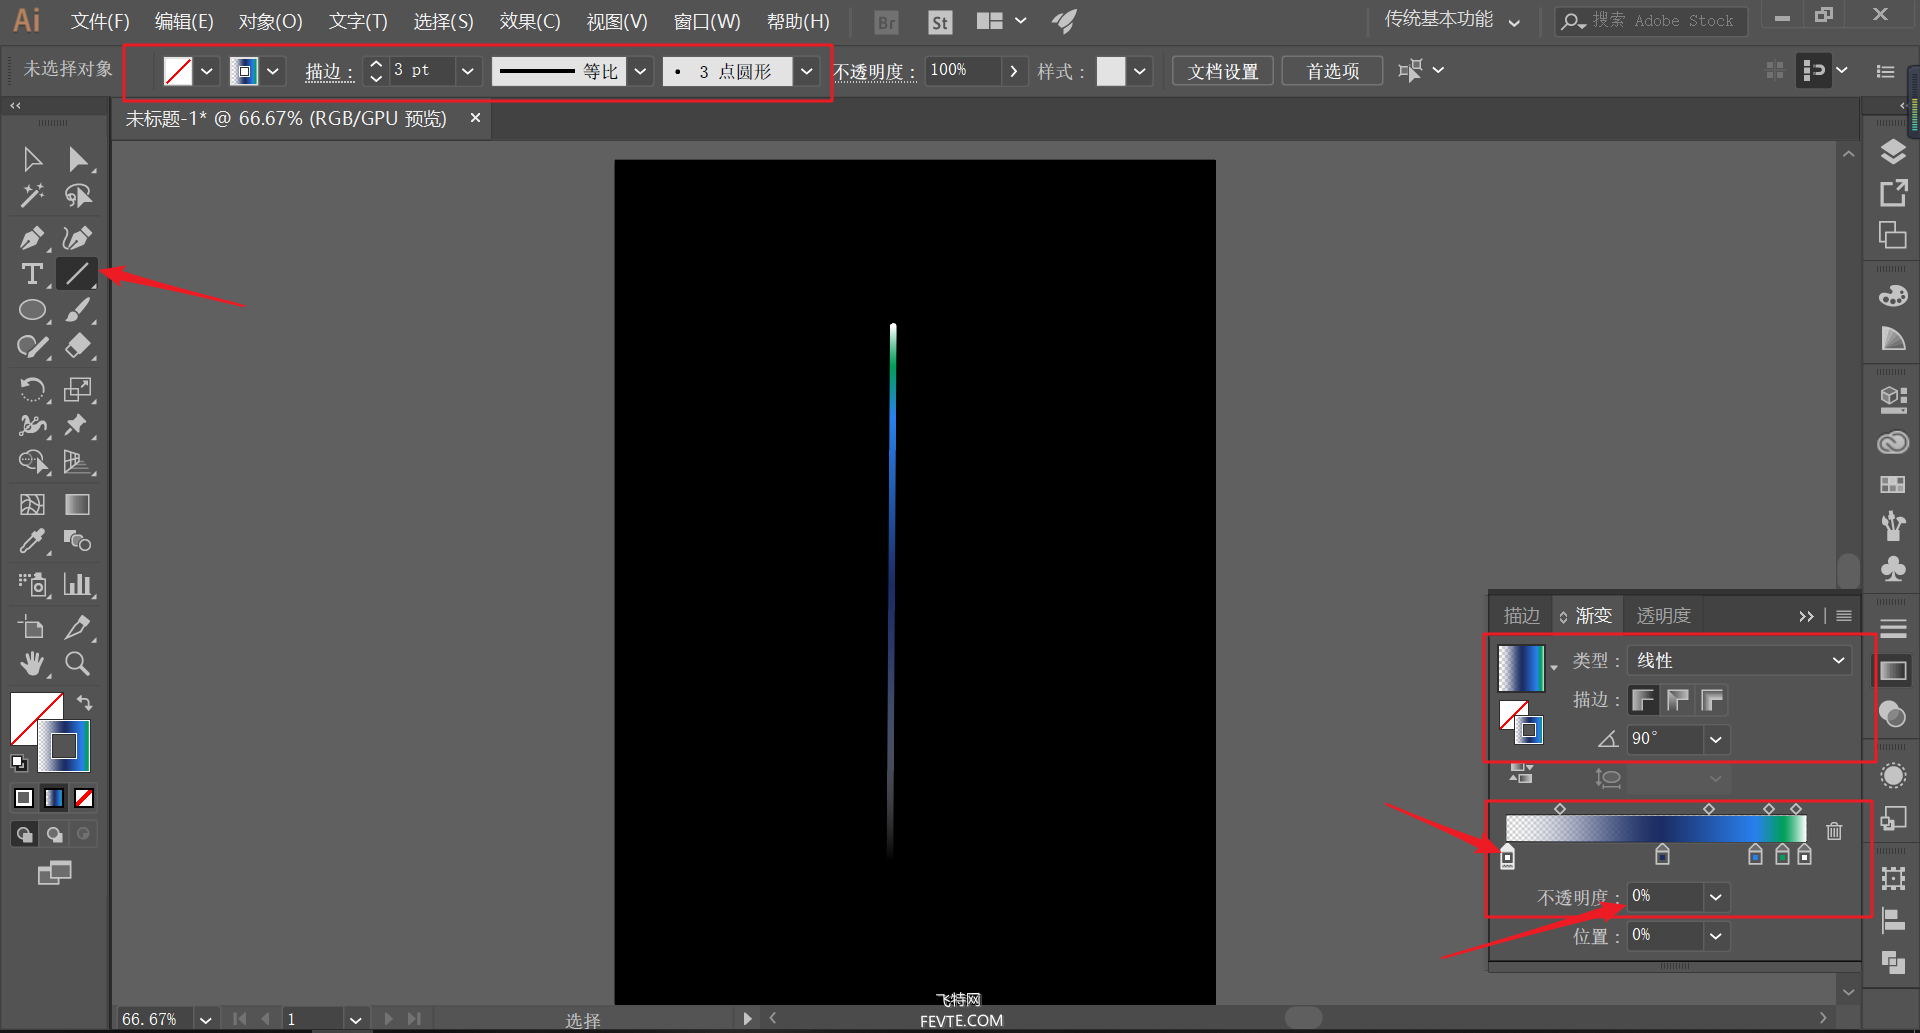Switch to the 透明度 panel tab
1920x1033 pixels.
(1663, 616)
